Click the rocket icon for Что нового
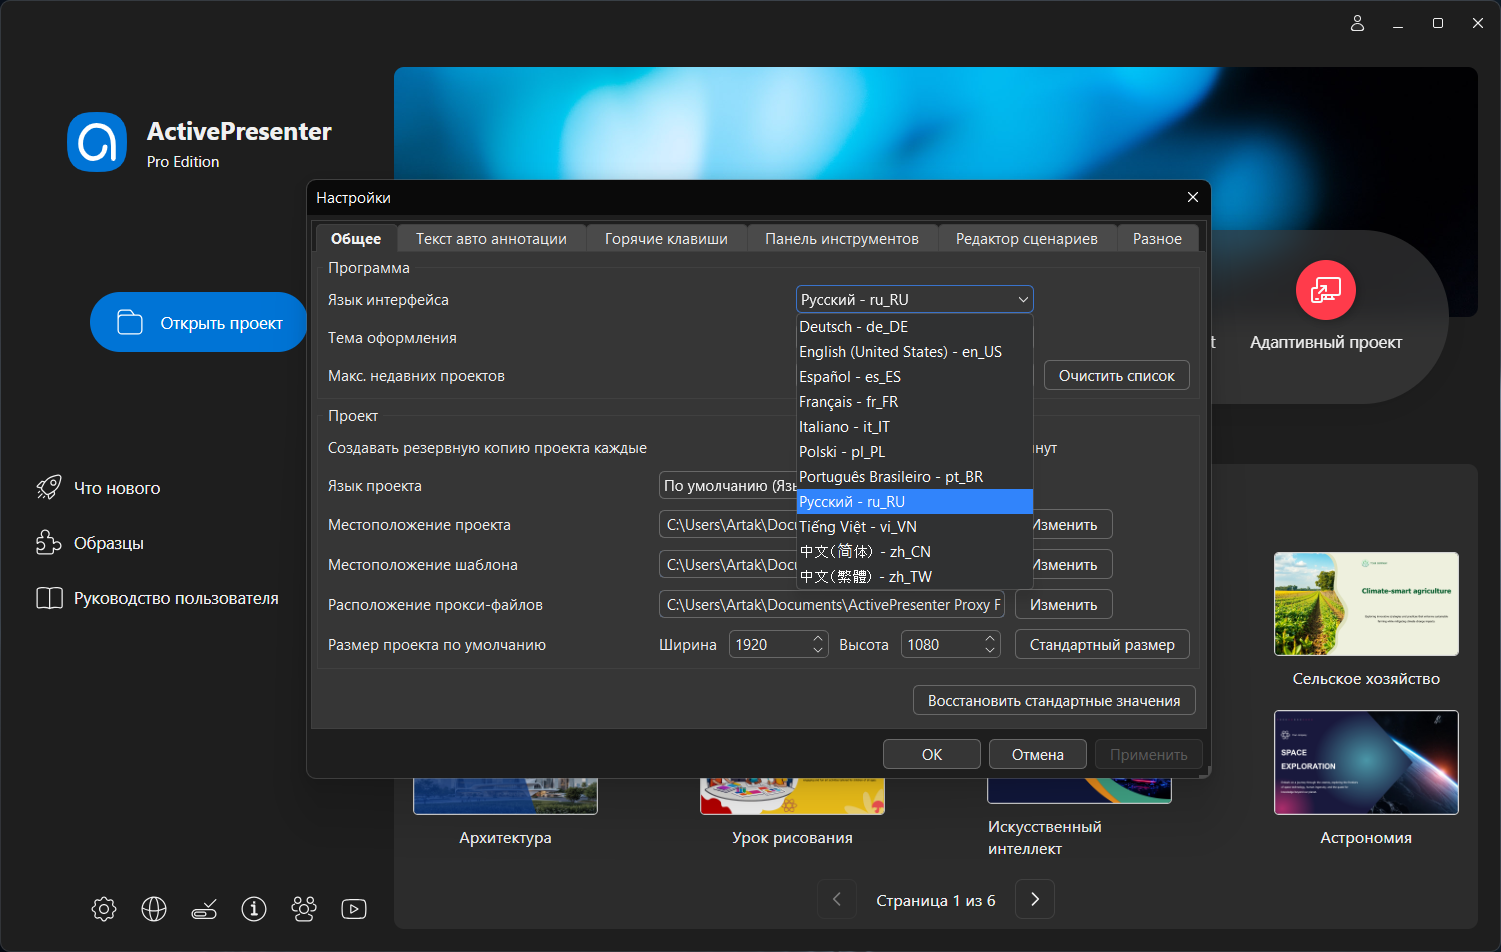This screenshot has width=1501, height=952. tap(49, 488)
